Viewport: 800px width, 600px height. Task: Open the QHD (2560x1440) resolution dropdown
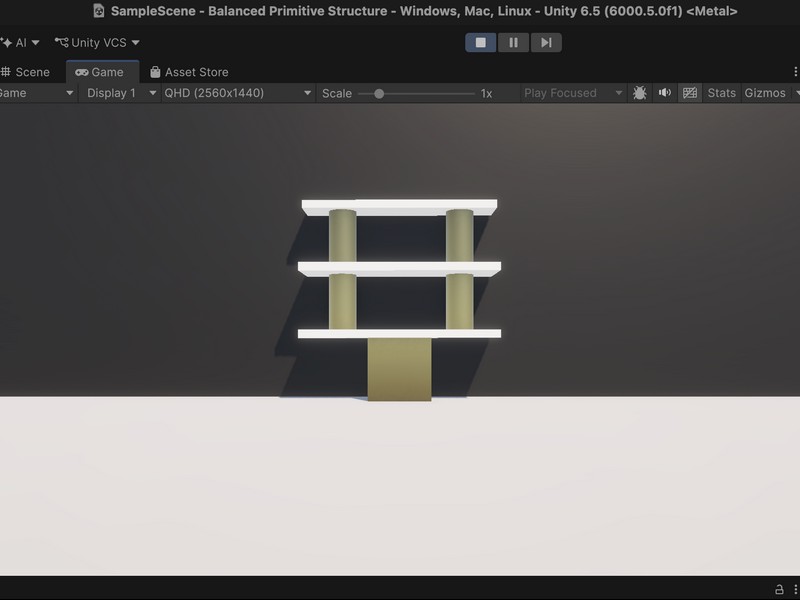(237, 93)
